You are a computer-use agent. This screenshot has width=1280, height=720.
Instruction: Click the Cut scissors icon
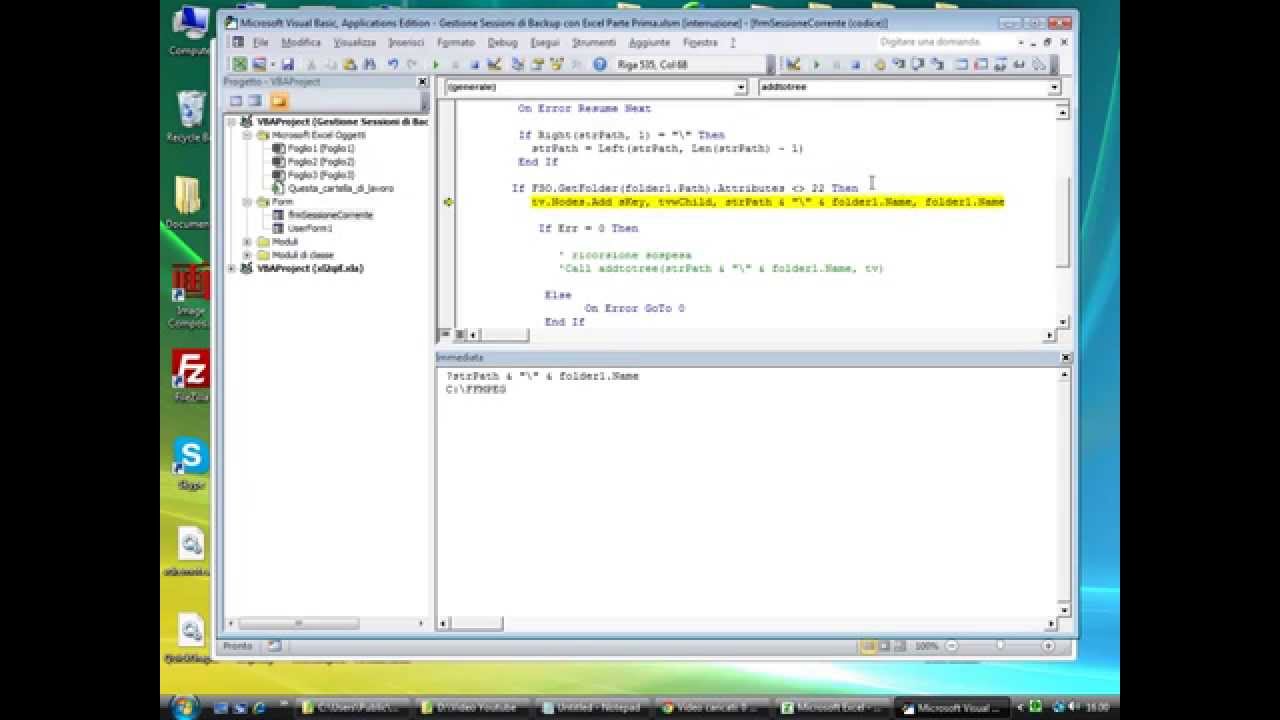(x=311, y=64)
